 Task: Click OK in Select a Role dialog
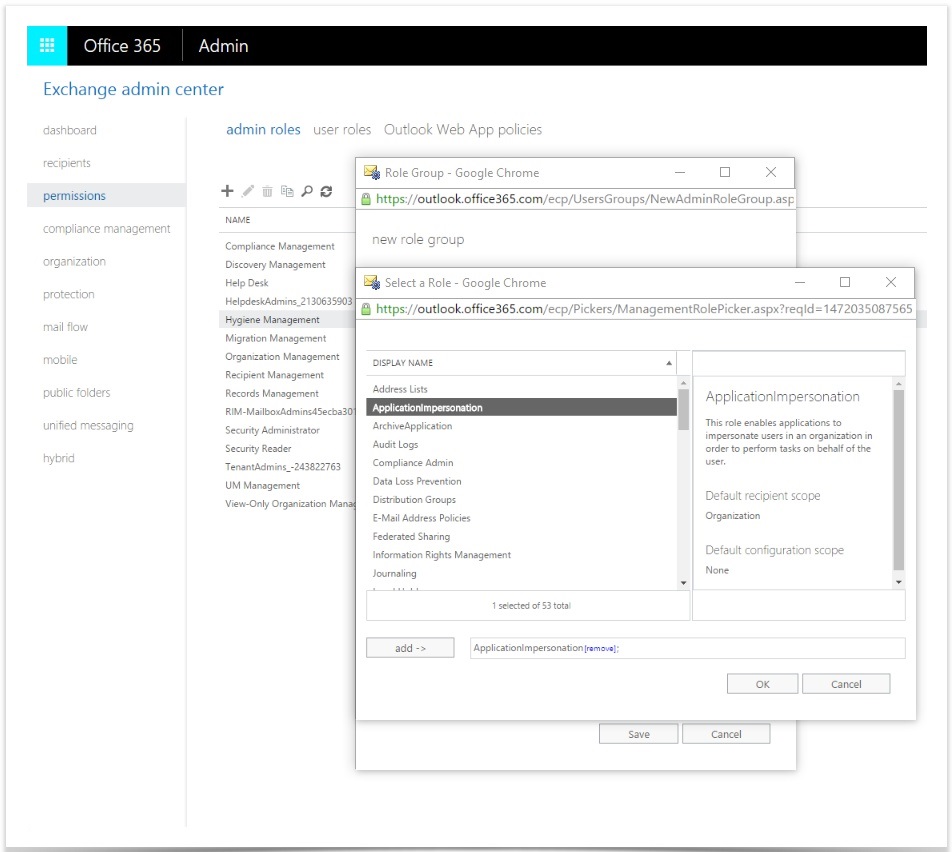763,684
